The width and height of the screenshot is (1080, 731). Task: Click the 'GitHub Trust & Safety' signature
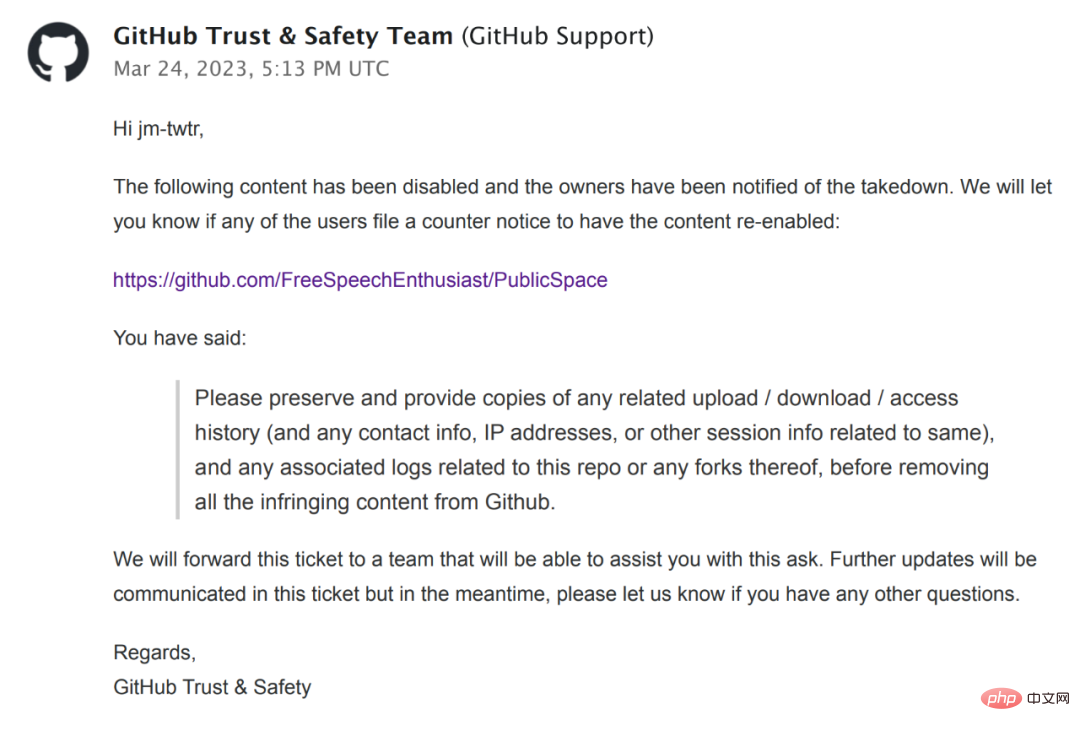pos(212,687)
